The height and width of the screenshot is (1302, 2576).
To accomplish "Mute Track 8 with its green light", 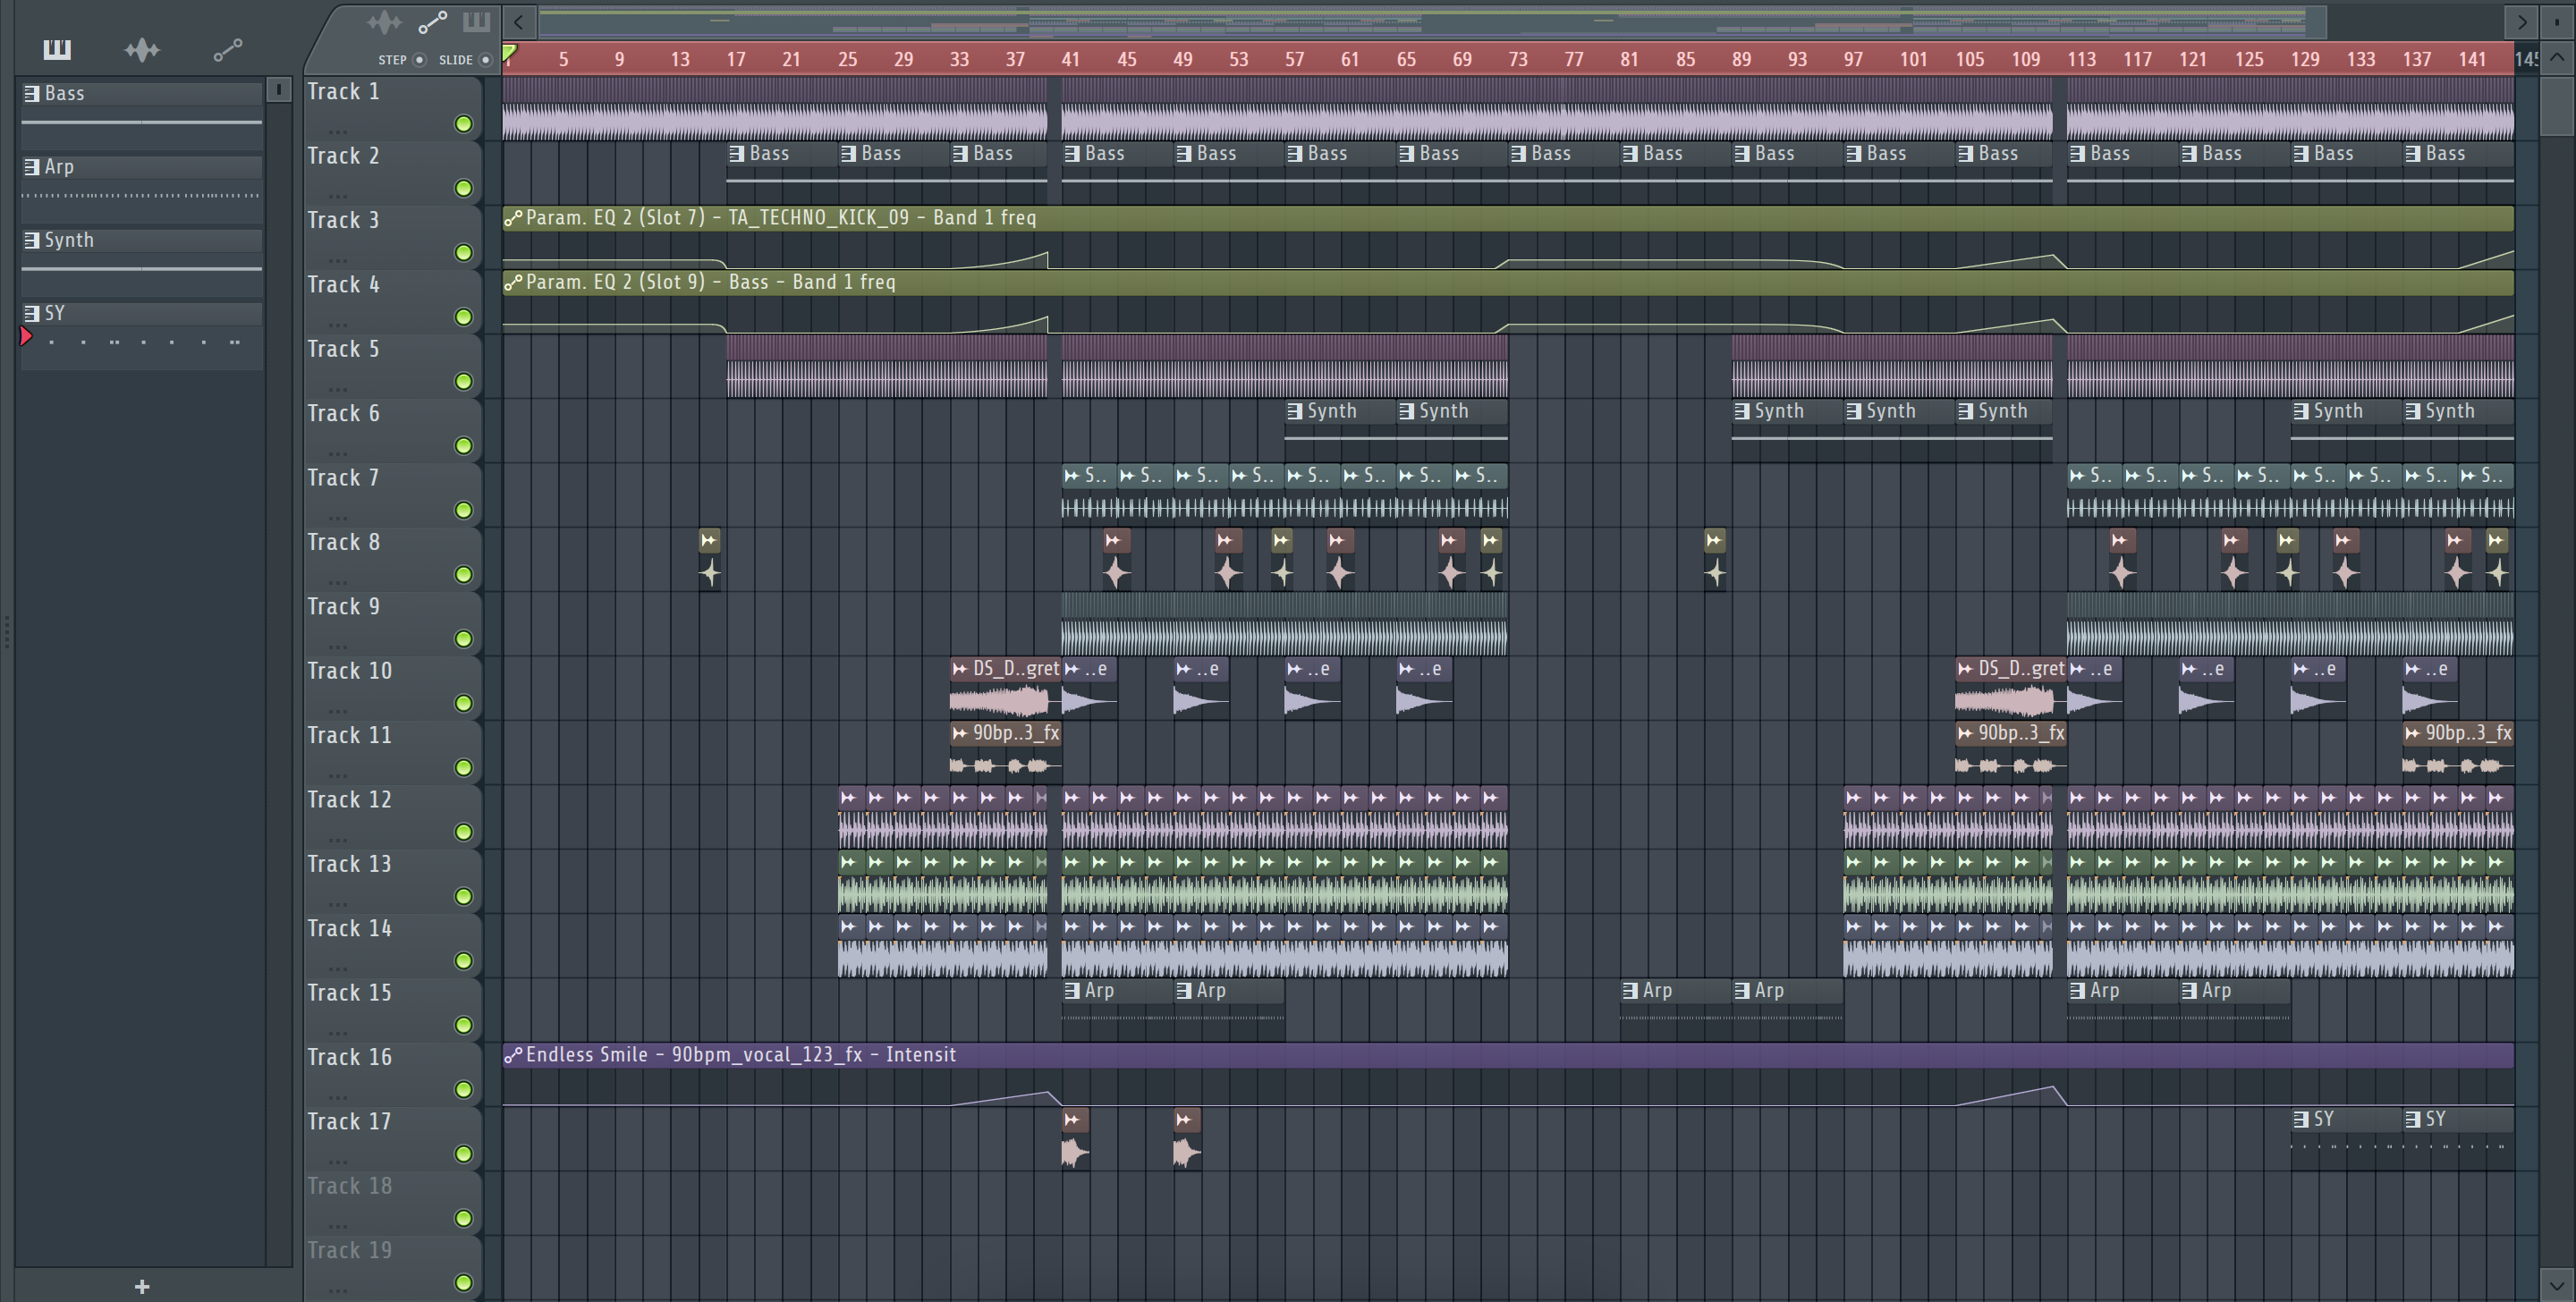I will pyautogui.click(x=463, y=574).
